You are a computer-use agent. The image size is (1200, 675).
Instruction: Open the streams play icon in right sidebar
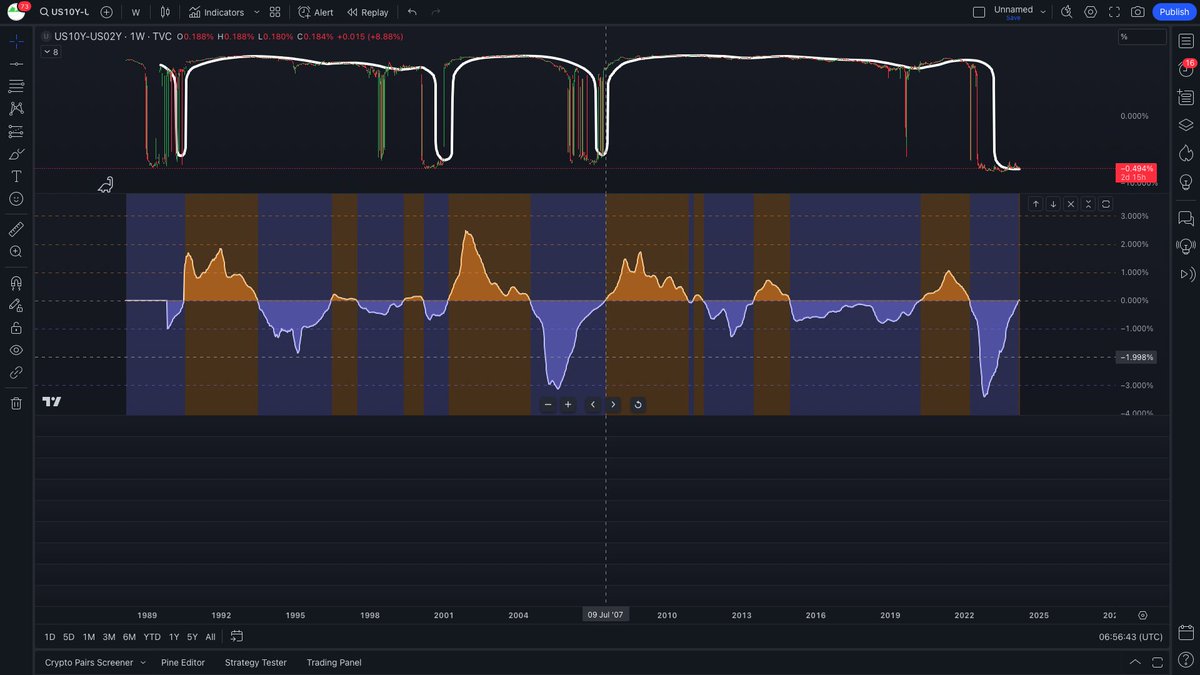1186,274
